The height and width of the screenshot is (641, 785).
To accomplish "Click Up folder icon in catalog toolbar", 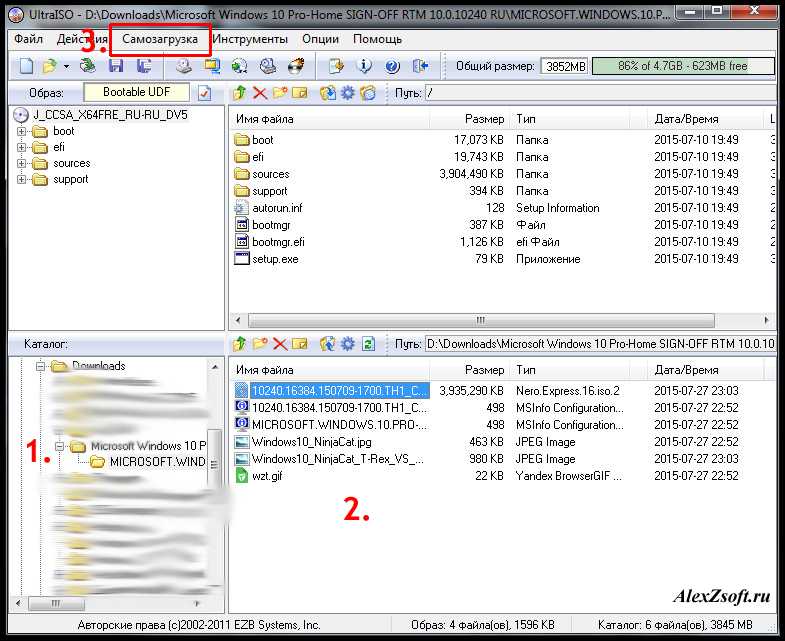I will [x=240, y=344].
